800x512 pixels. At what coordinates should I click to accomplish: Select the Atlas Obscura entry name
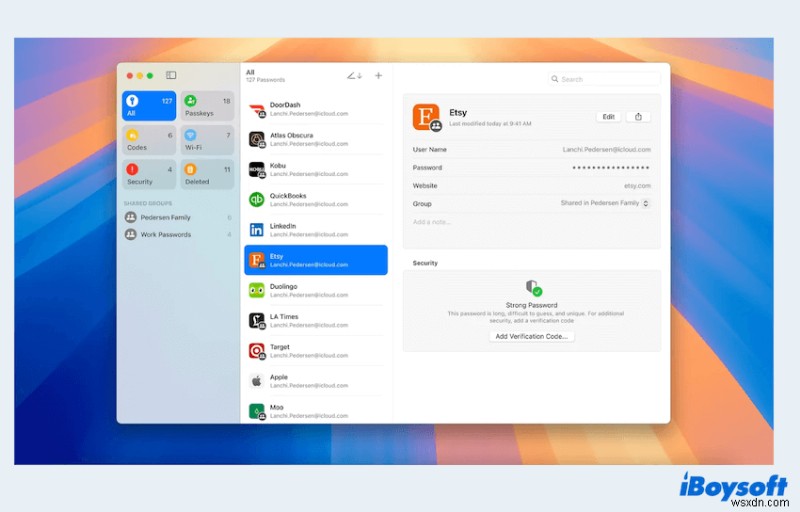point(291,135)
